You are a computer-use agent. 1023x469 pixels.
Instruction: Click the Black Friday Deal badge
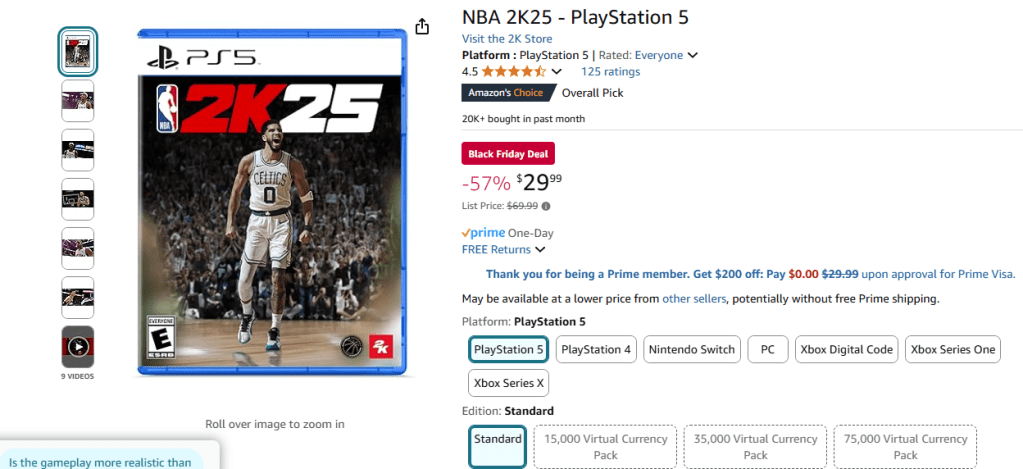pyautogui.click(x=508, y=154)
